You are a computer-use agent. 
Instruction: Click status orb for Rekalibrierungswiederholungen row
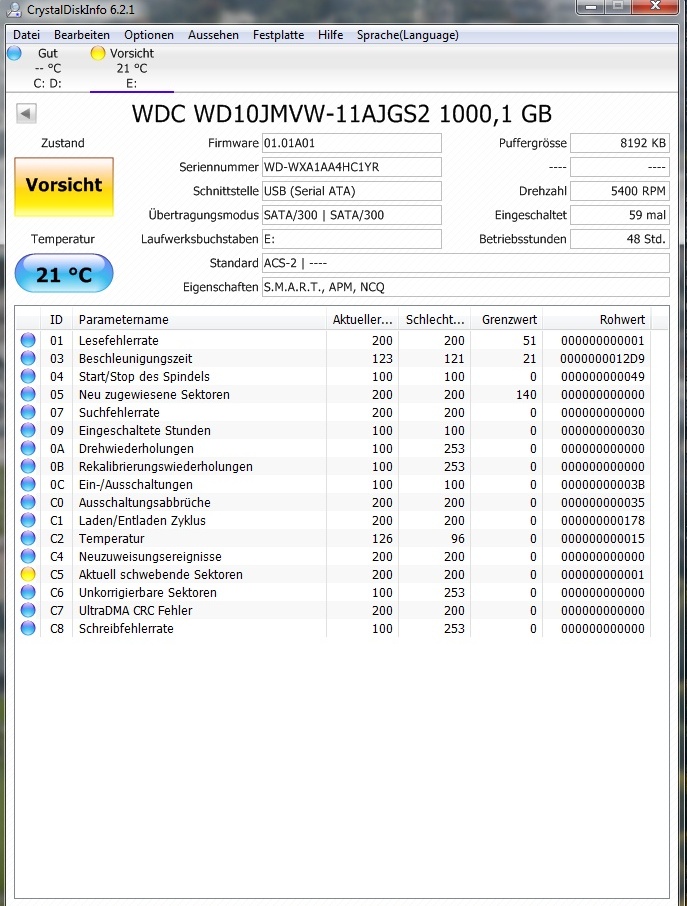[28, 466]
